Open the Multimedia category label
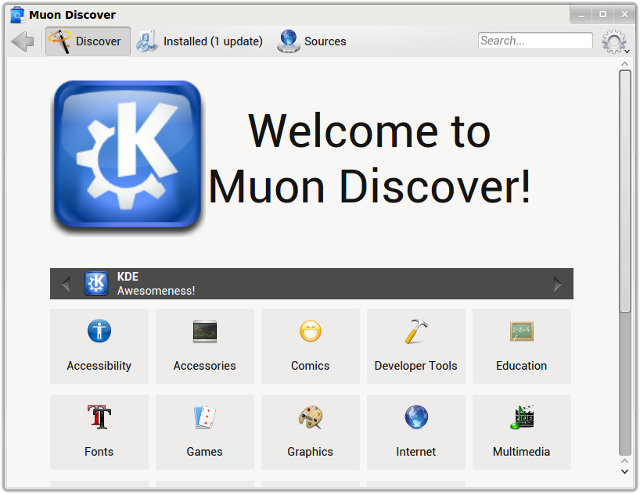 click(521, 452)
